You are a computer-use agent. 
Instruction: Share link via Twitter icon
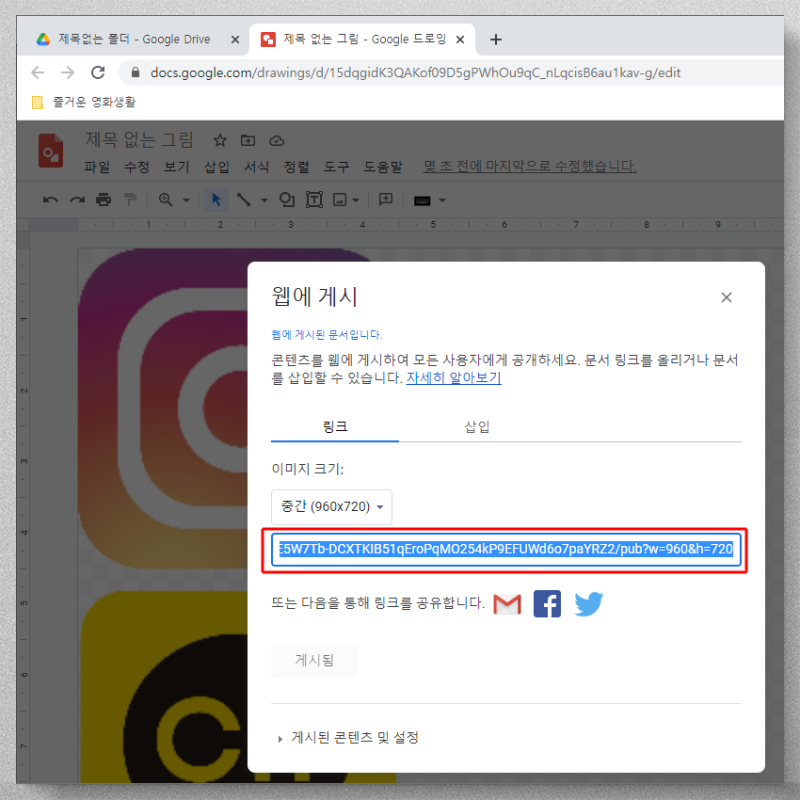(x=589, y=604)
